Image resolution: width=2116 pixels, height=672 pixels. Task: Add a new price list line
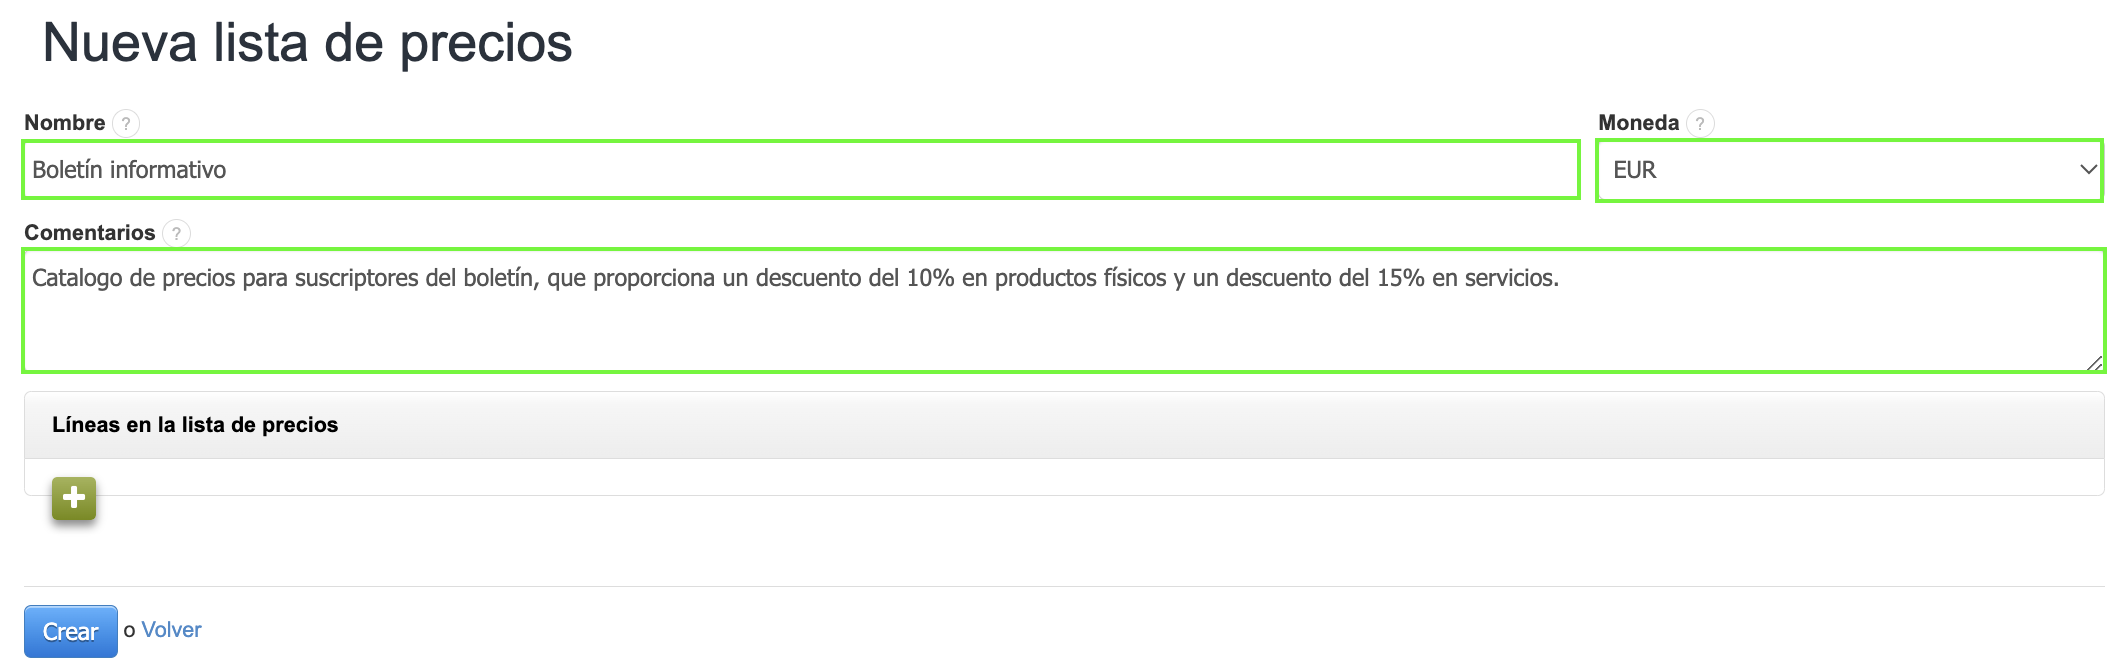point(74,498)
